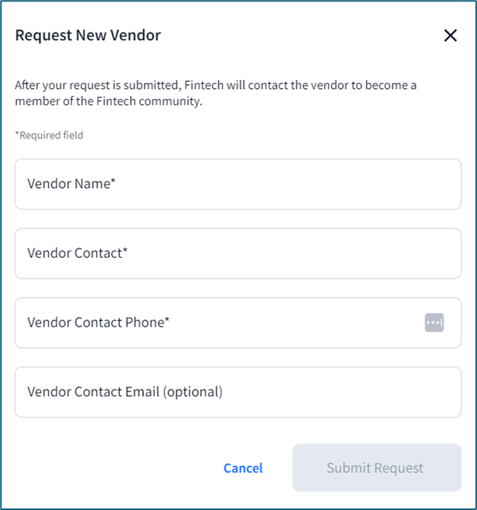Send the vendor request via Submit Request
The width and height of the screenshot is (477, 510).
pos(377,468)
